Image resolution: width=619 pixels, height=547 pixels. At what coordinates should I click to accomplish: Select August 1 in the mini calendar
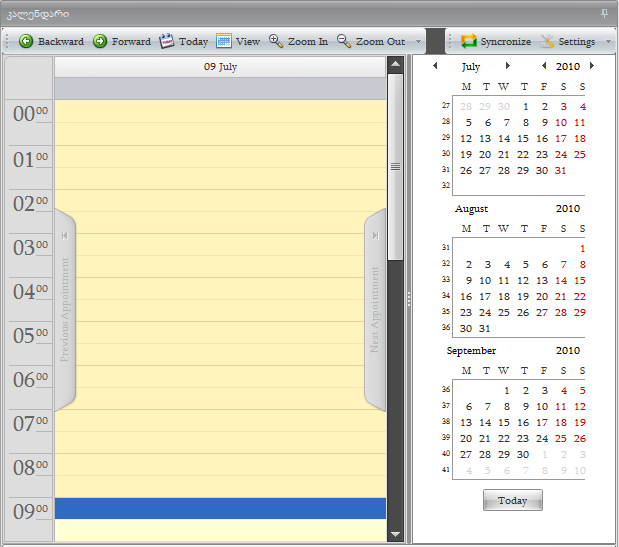(x=582, y=249)
